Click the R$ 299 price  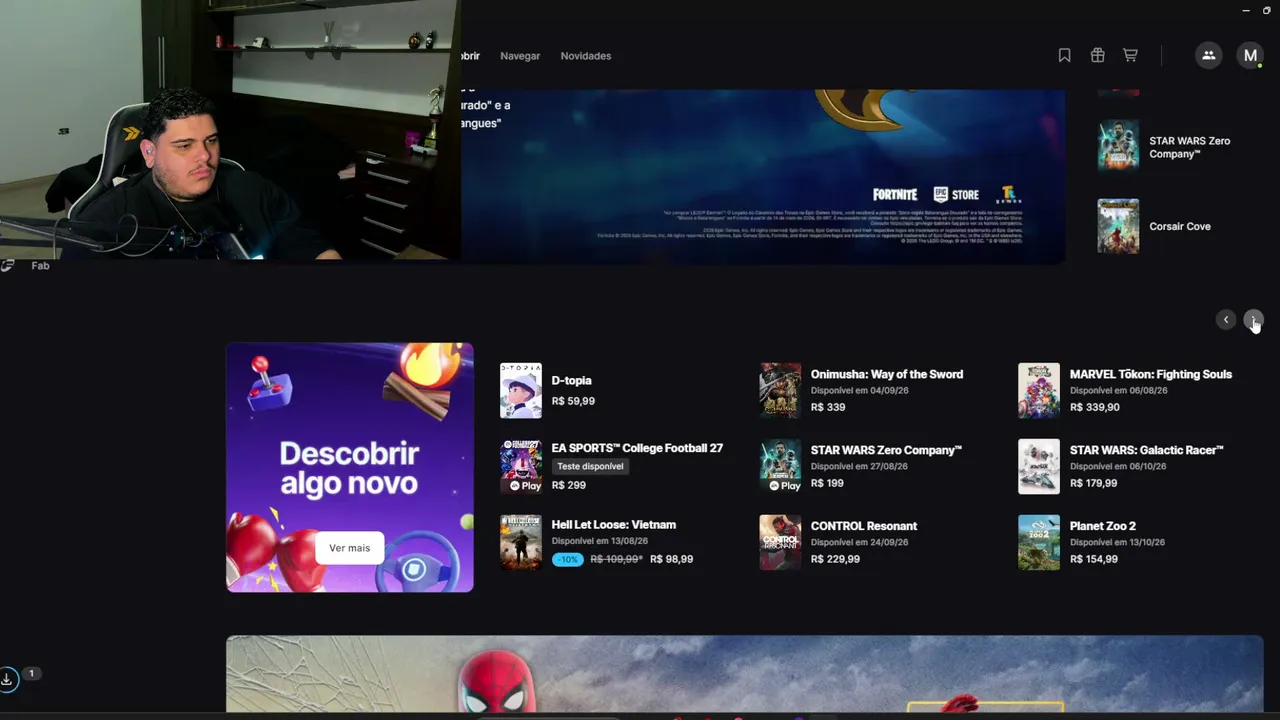pos(569,485)
